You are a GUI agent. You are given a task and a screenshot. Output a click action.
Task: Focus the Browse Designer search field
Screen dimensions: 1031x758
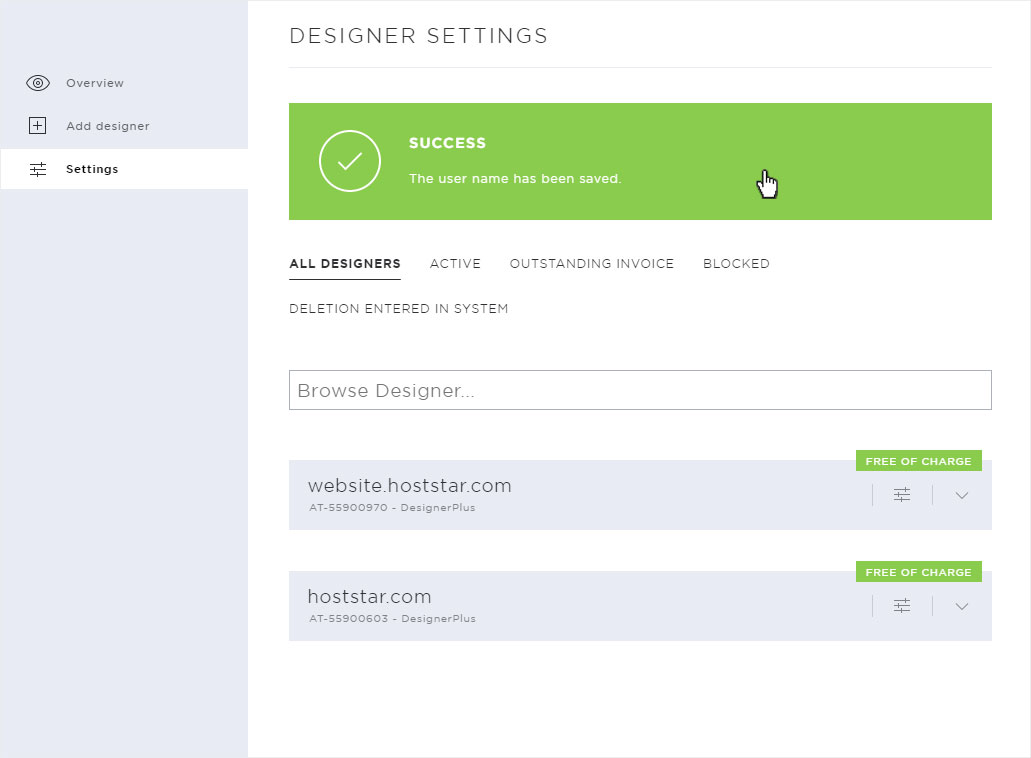[640, 390]
